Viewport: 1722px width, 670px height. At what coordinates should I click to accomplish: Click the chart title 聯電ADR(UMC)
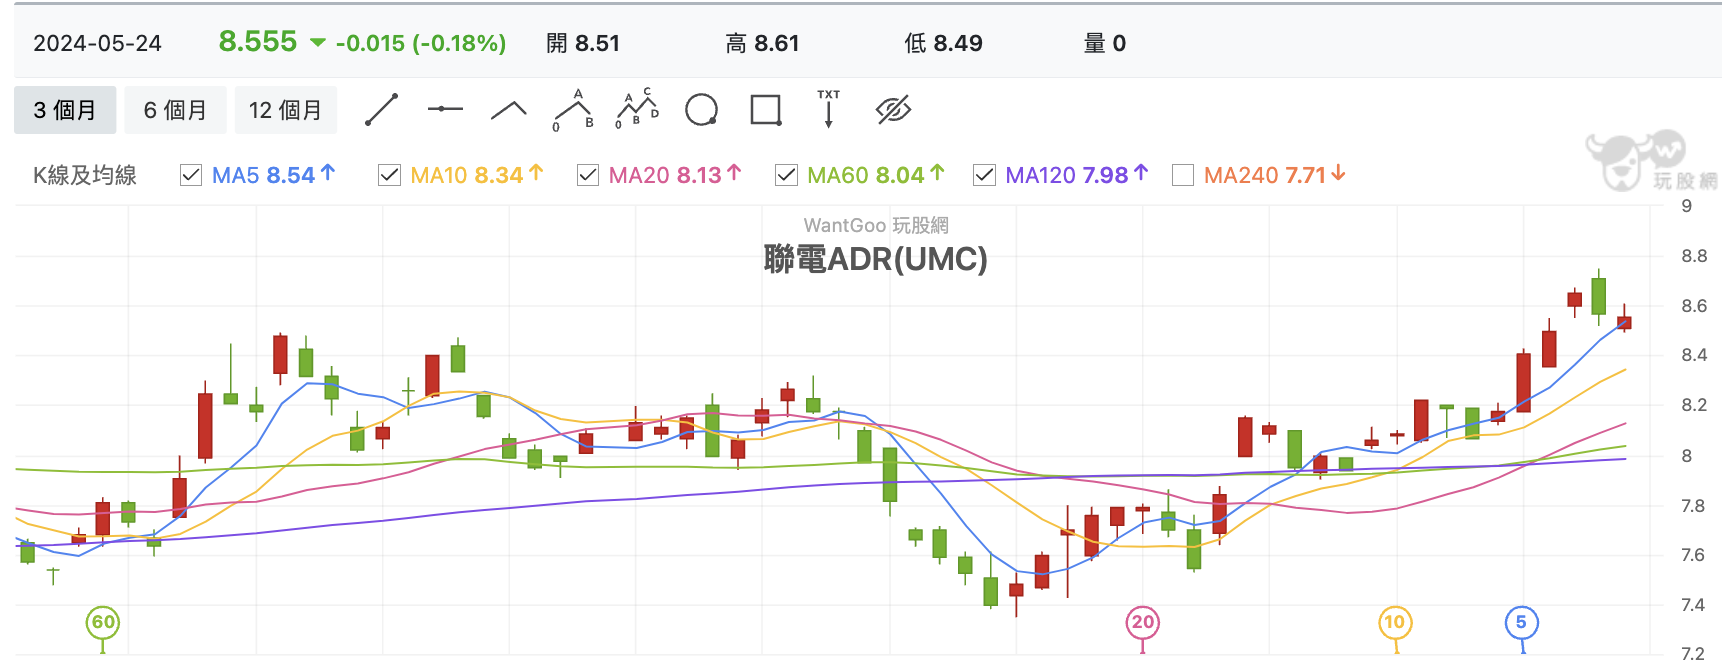click(x=875, y=259)
